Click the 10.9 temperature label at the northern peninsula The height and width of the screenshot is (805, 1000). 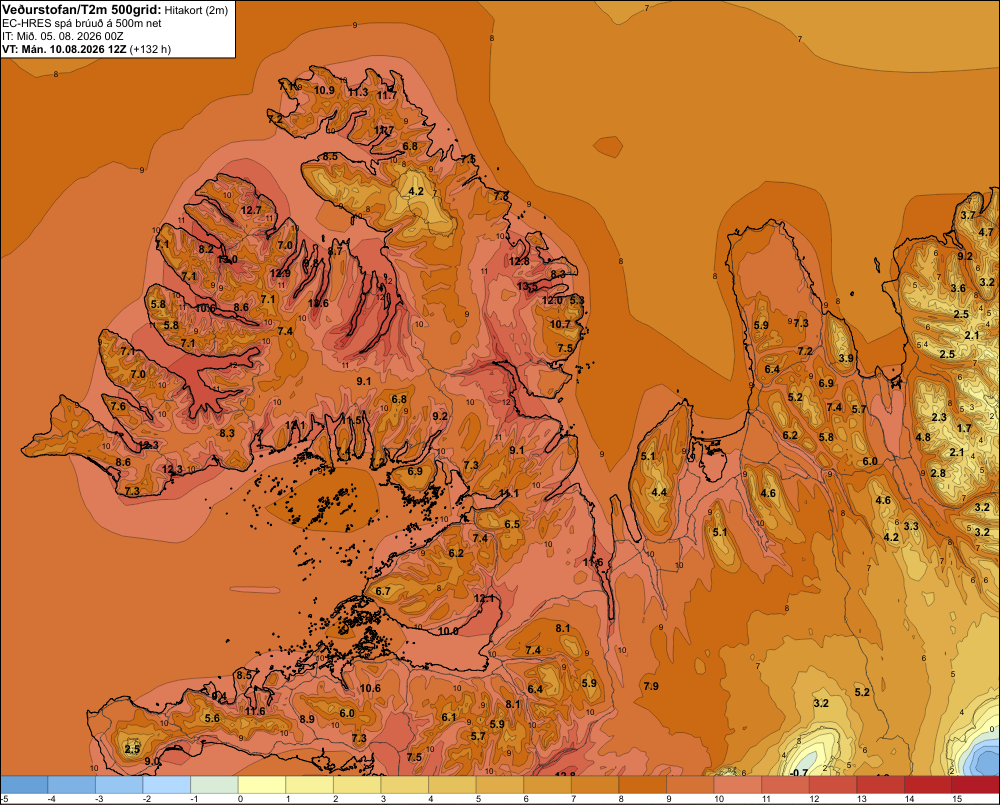click(x=324, y=90)
